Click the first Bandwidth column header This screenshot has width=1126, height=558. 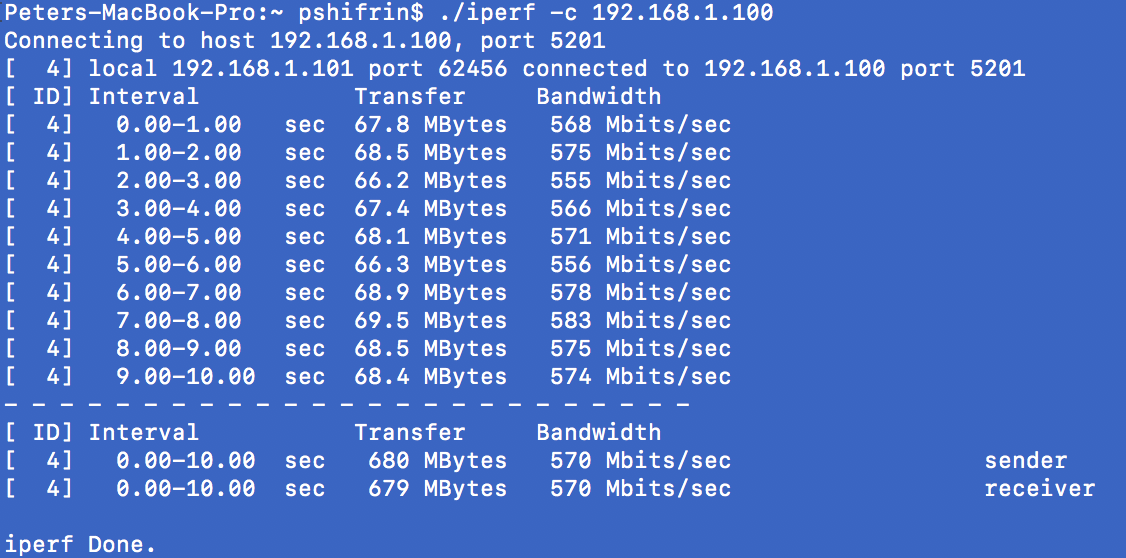coord(598,96)
